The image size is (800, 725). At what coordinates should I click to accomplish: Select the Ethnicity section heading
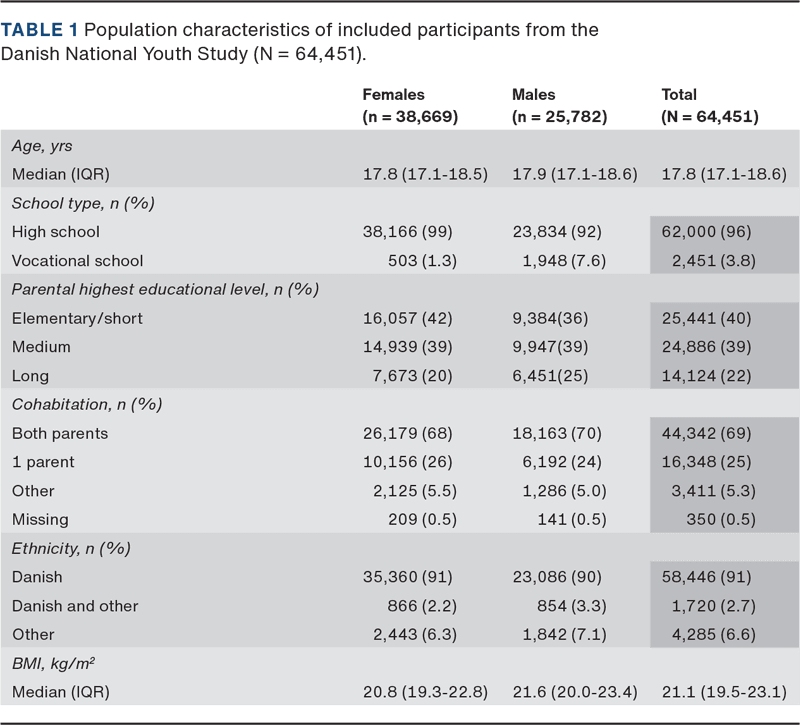click(70, 549)
